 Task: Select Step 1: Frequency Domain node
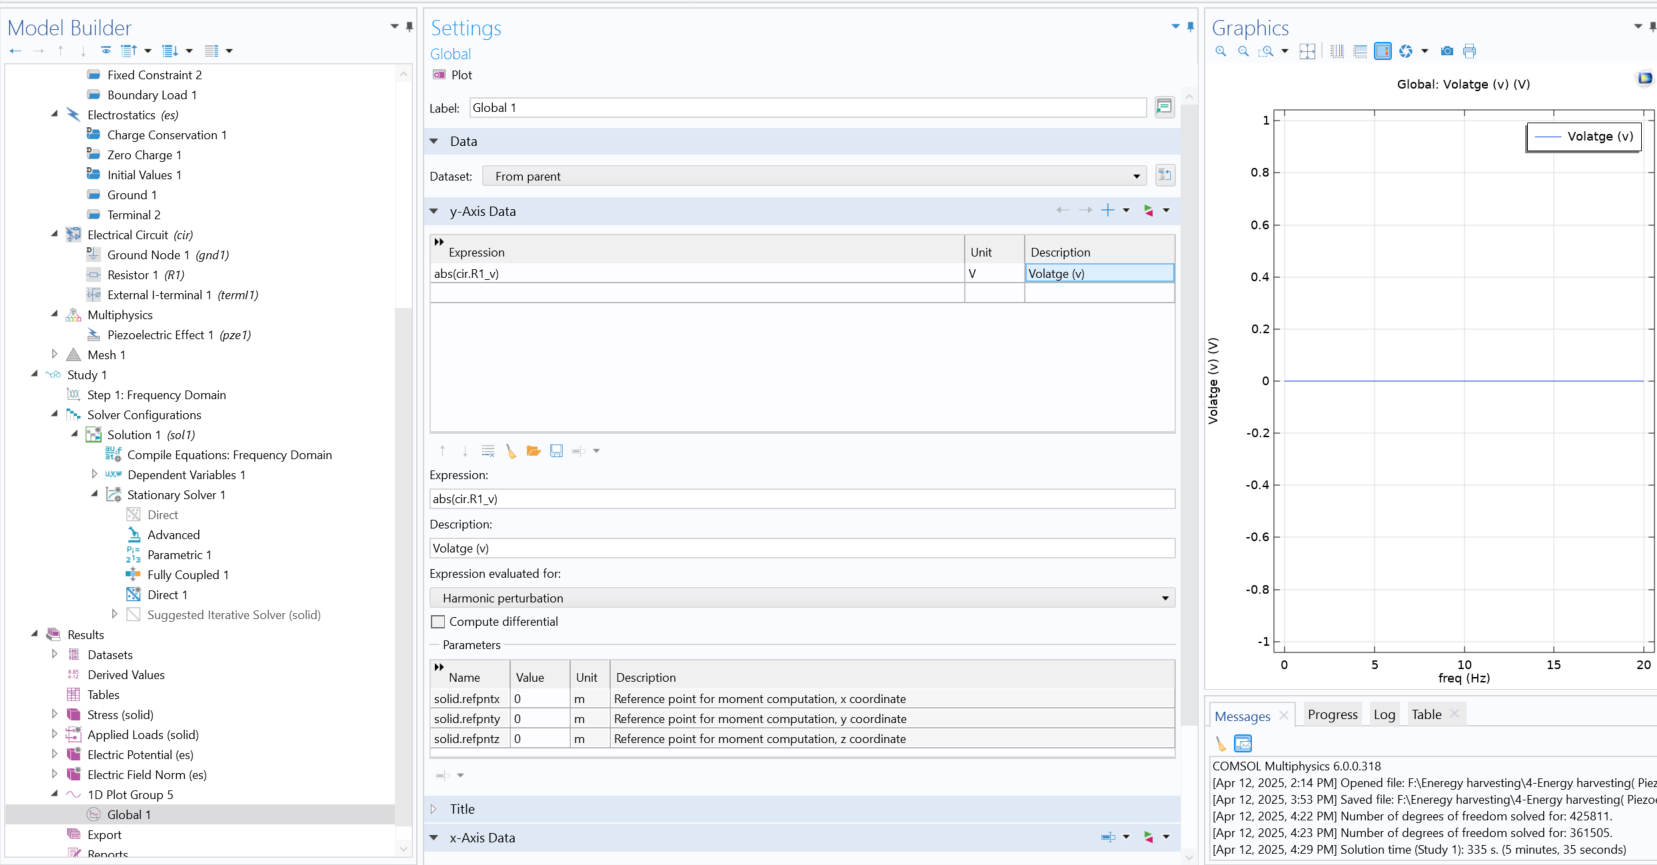(156, 395)
